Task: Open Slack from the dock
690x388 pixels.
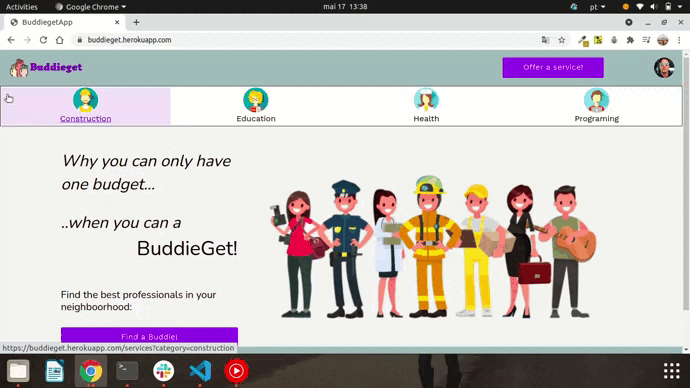Action: pos(164,371)
